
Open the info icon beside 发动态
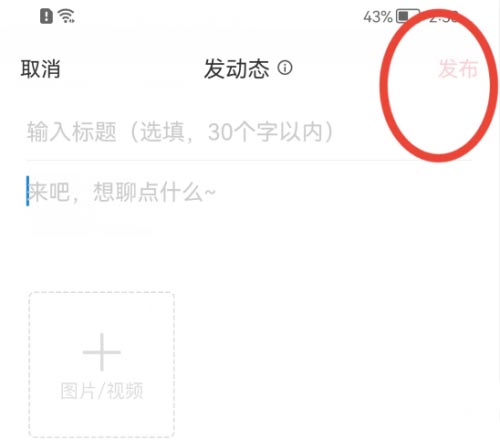(285, 68)
